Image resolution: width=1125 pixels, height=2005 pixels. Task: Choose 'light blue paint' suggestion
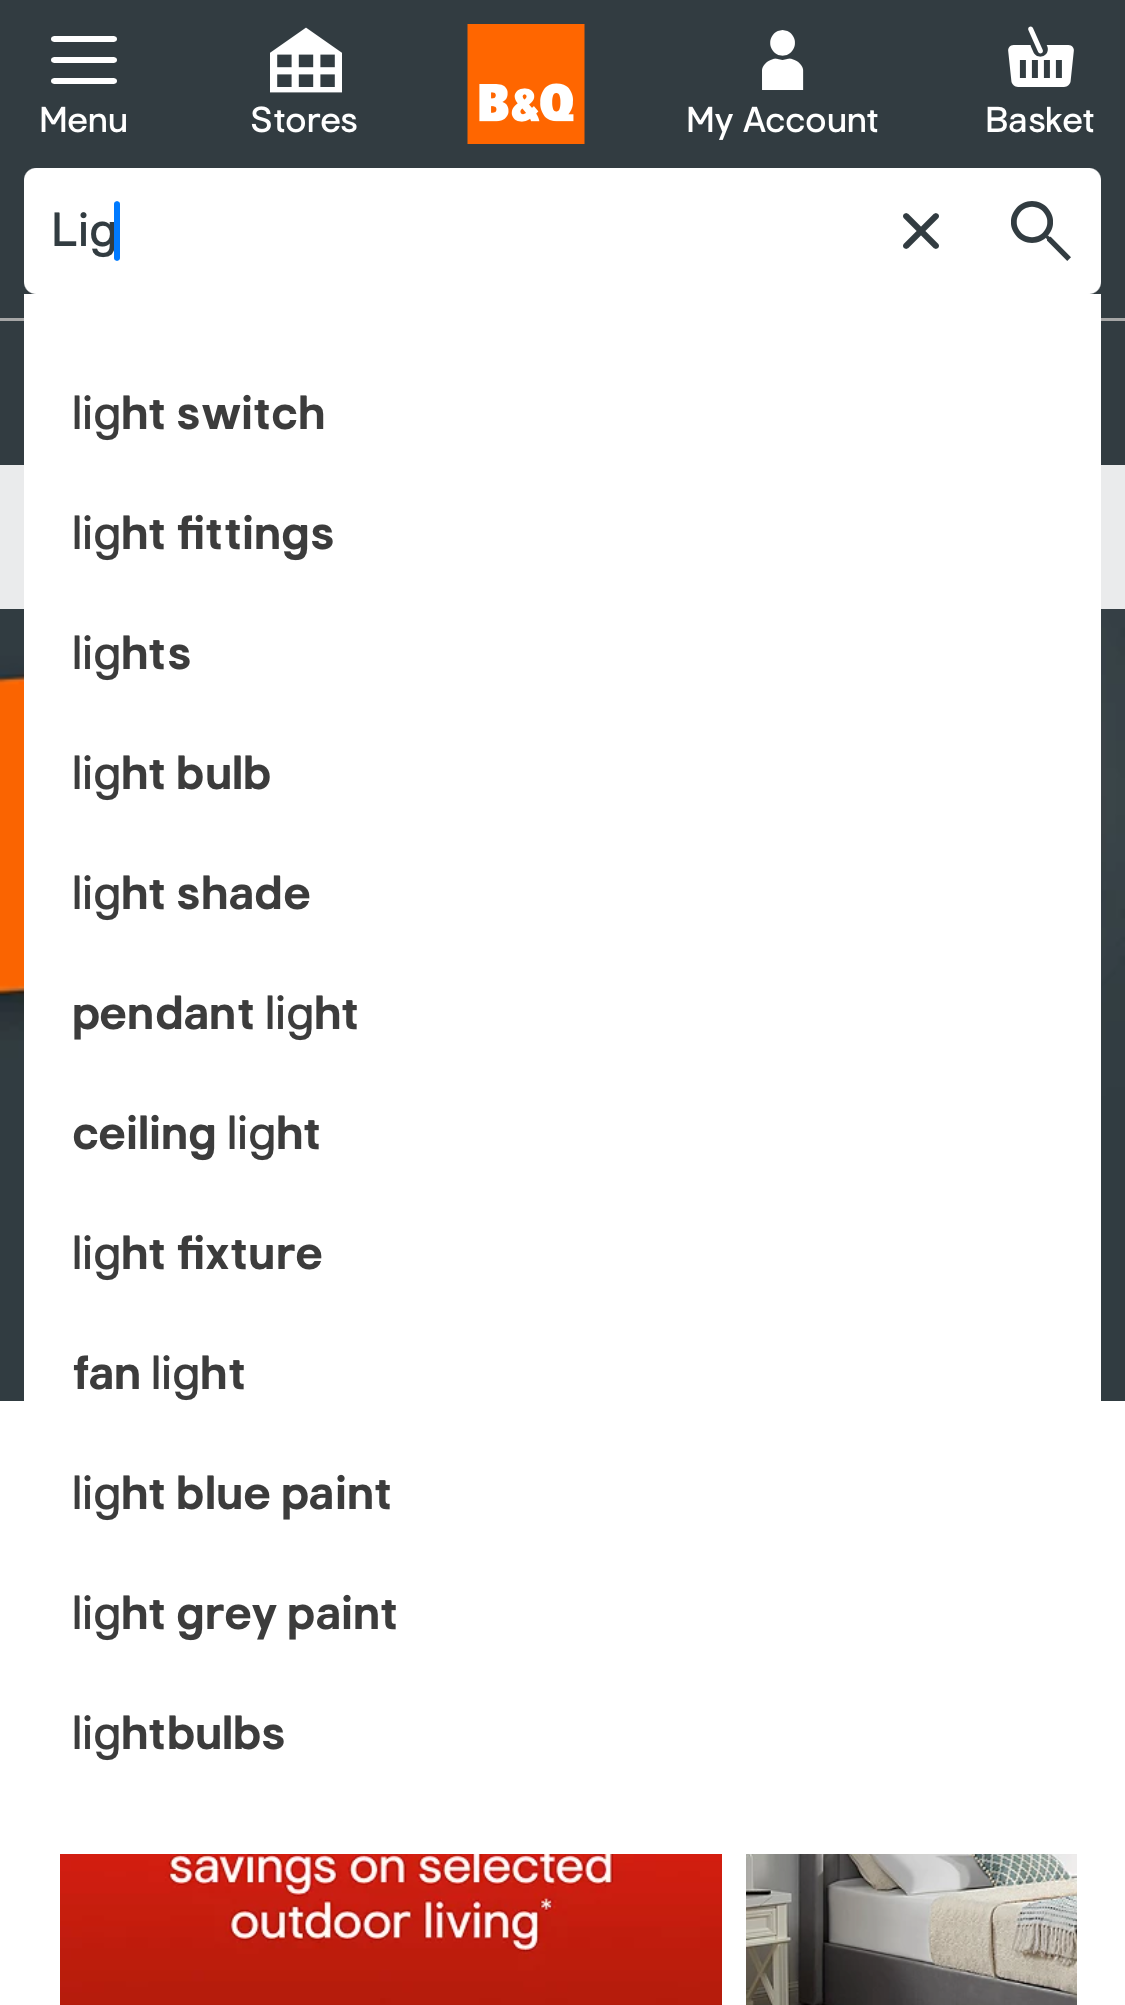231,1493
